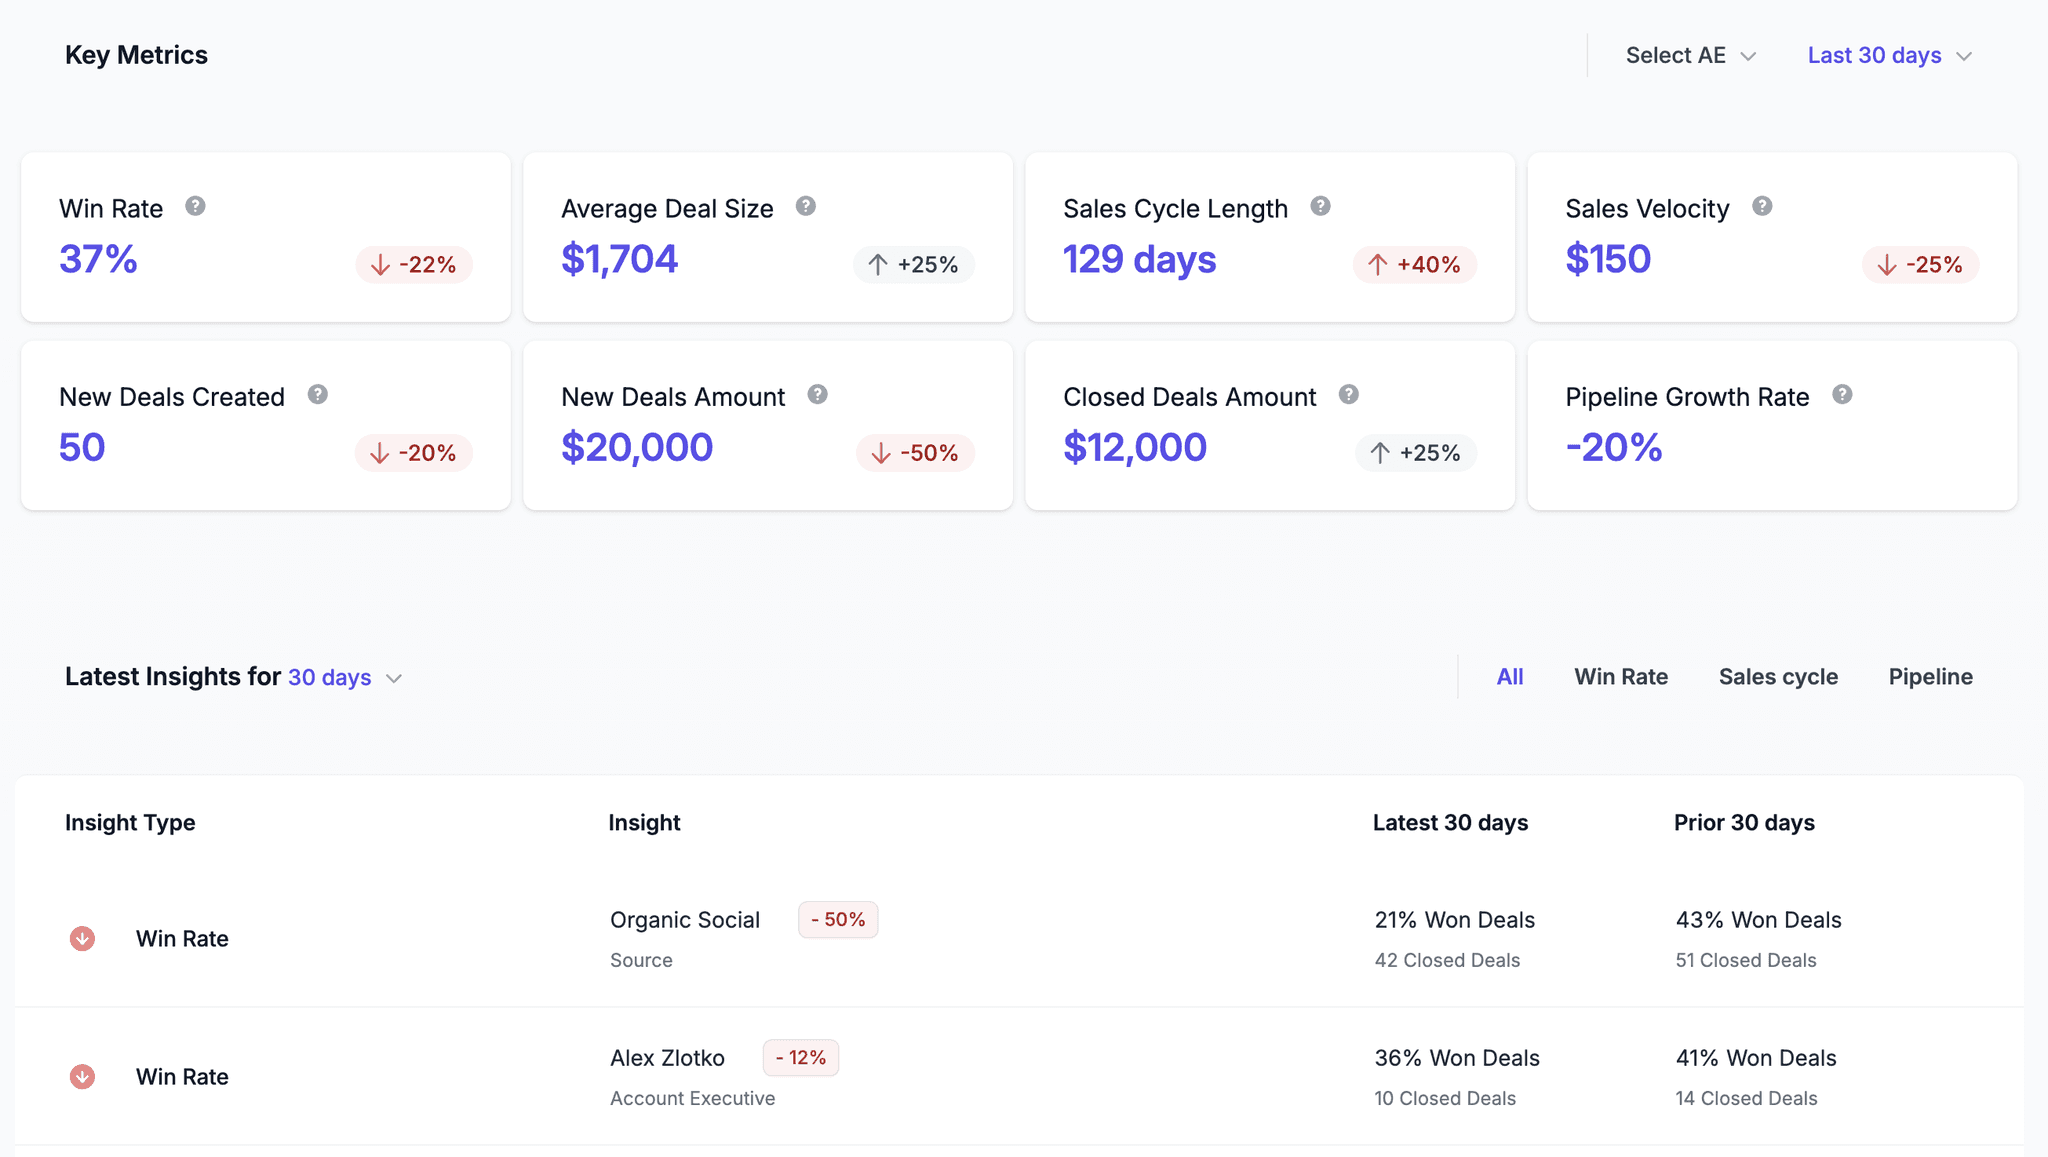This screenshot has height=1157, width=2048.
Task: Select the Organic Social insight row
Action: (1024, 938)
